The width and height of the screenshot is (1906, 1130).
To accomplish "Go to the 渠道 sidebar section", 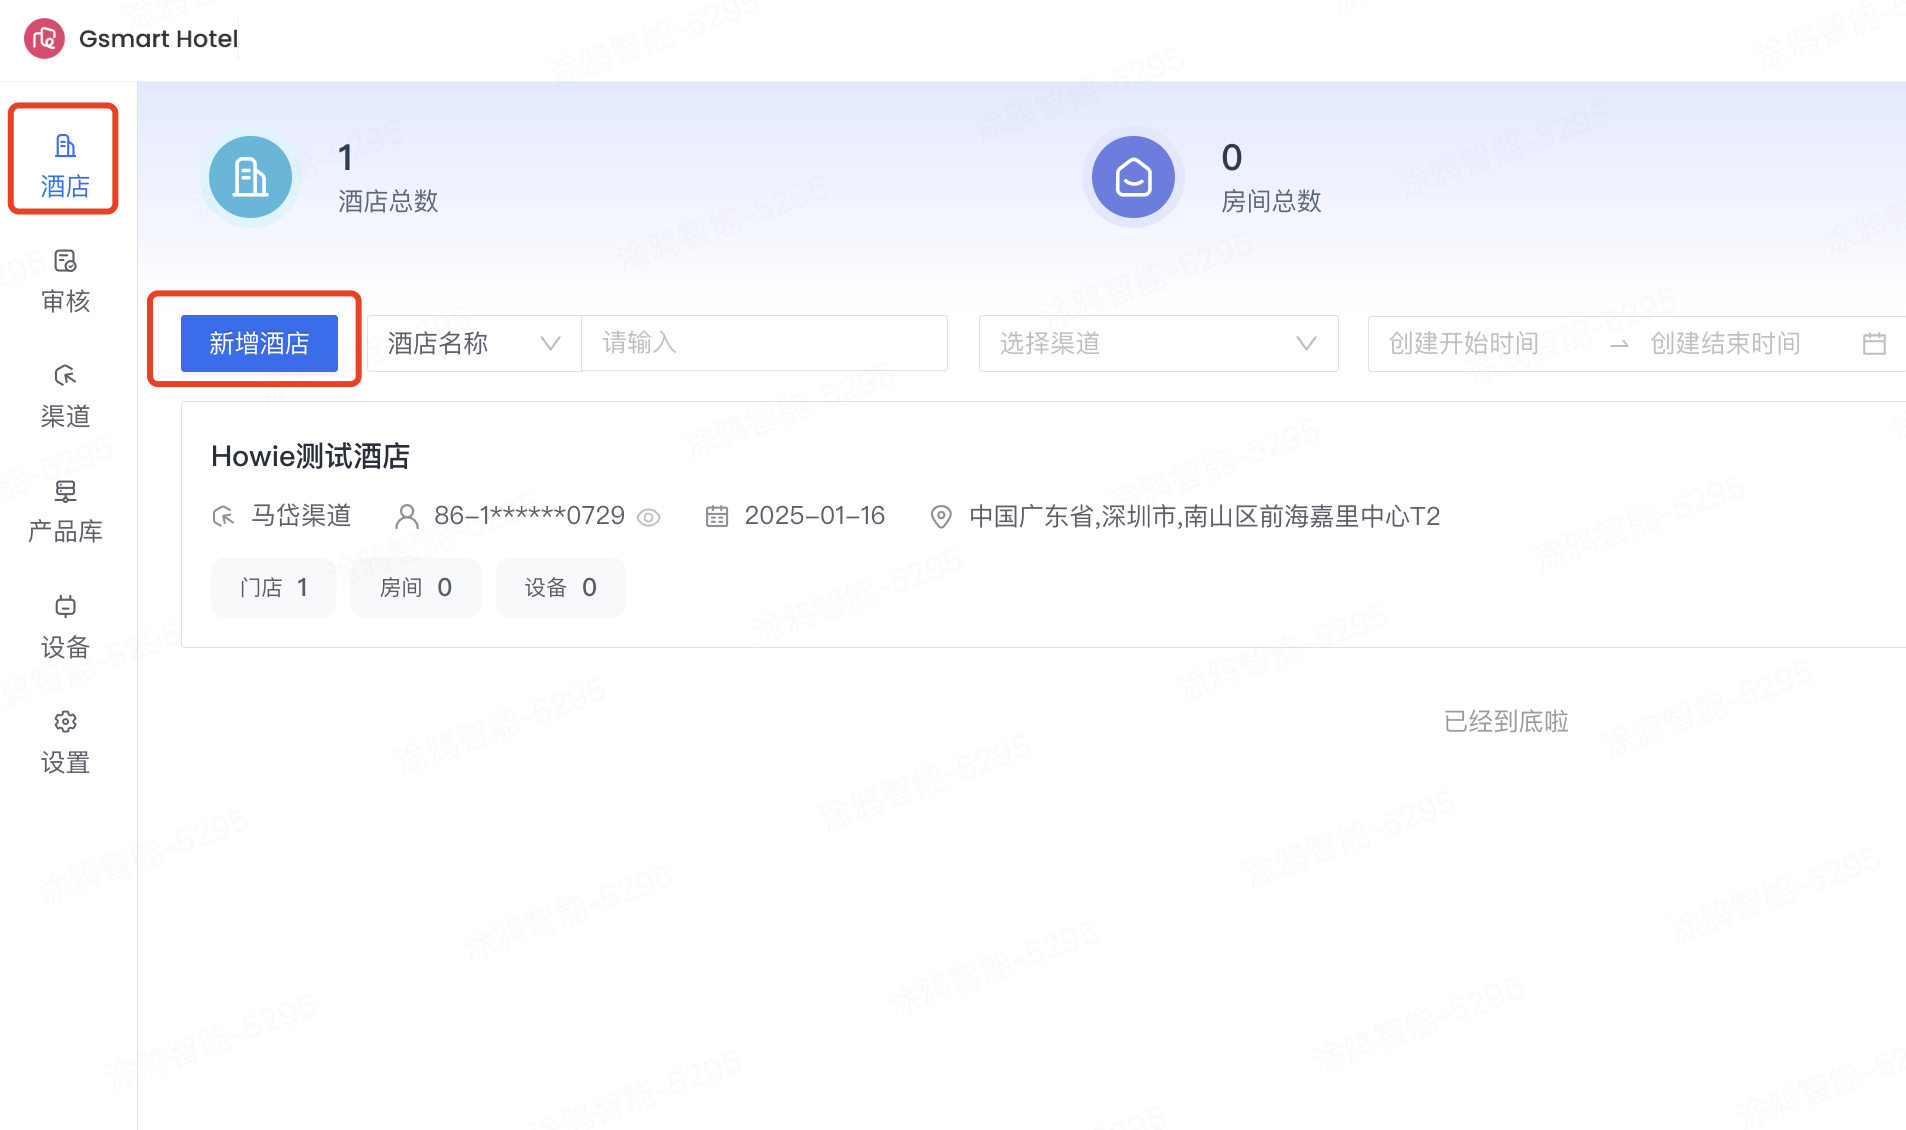I will tap(65, 396).
